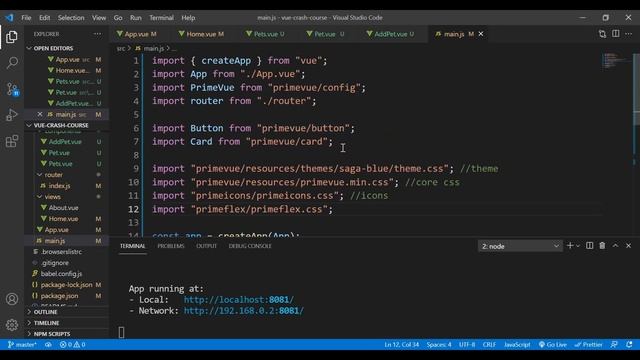Switch to Debug Console panel tab
640x360 pixels.
coord(250,246)
